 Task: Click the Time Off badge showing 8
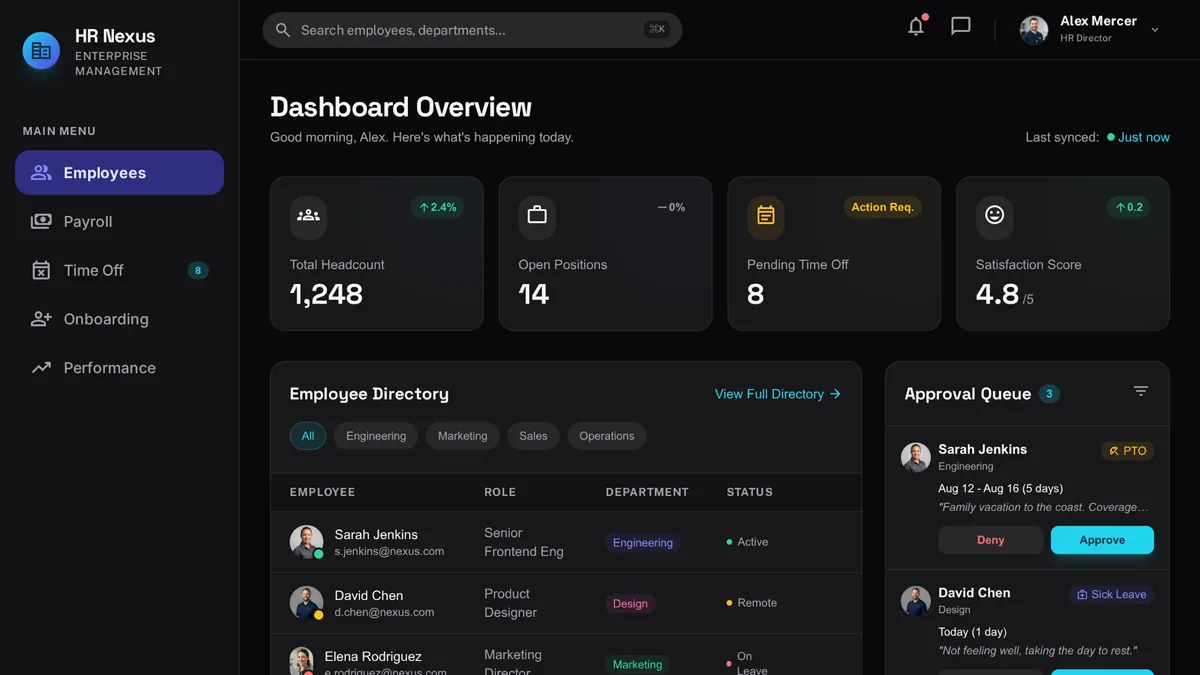pyautogui.click(x=198, y=270)
